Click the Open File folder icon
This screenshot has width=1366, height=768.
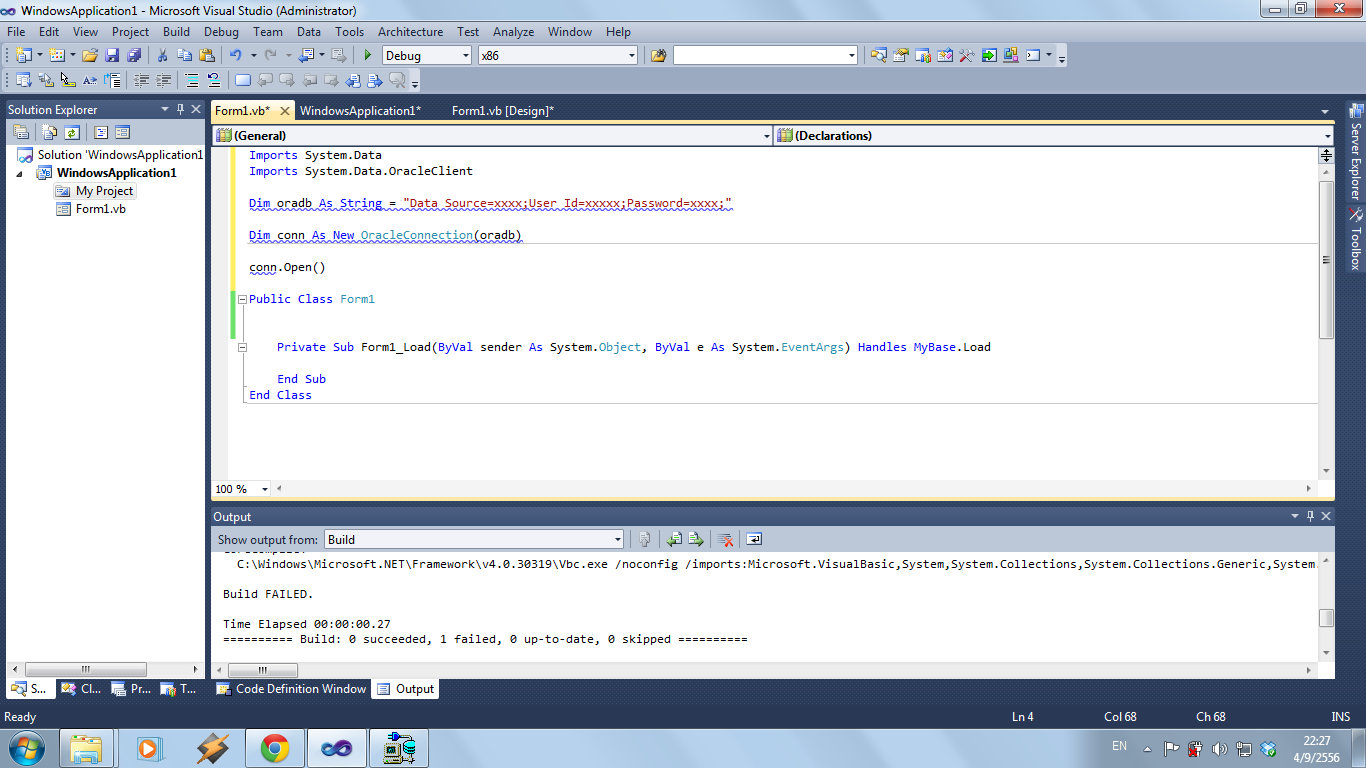tap(90, 55)
